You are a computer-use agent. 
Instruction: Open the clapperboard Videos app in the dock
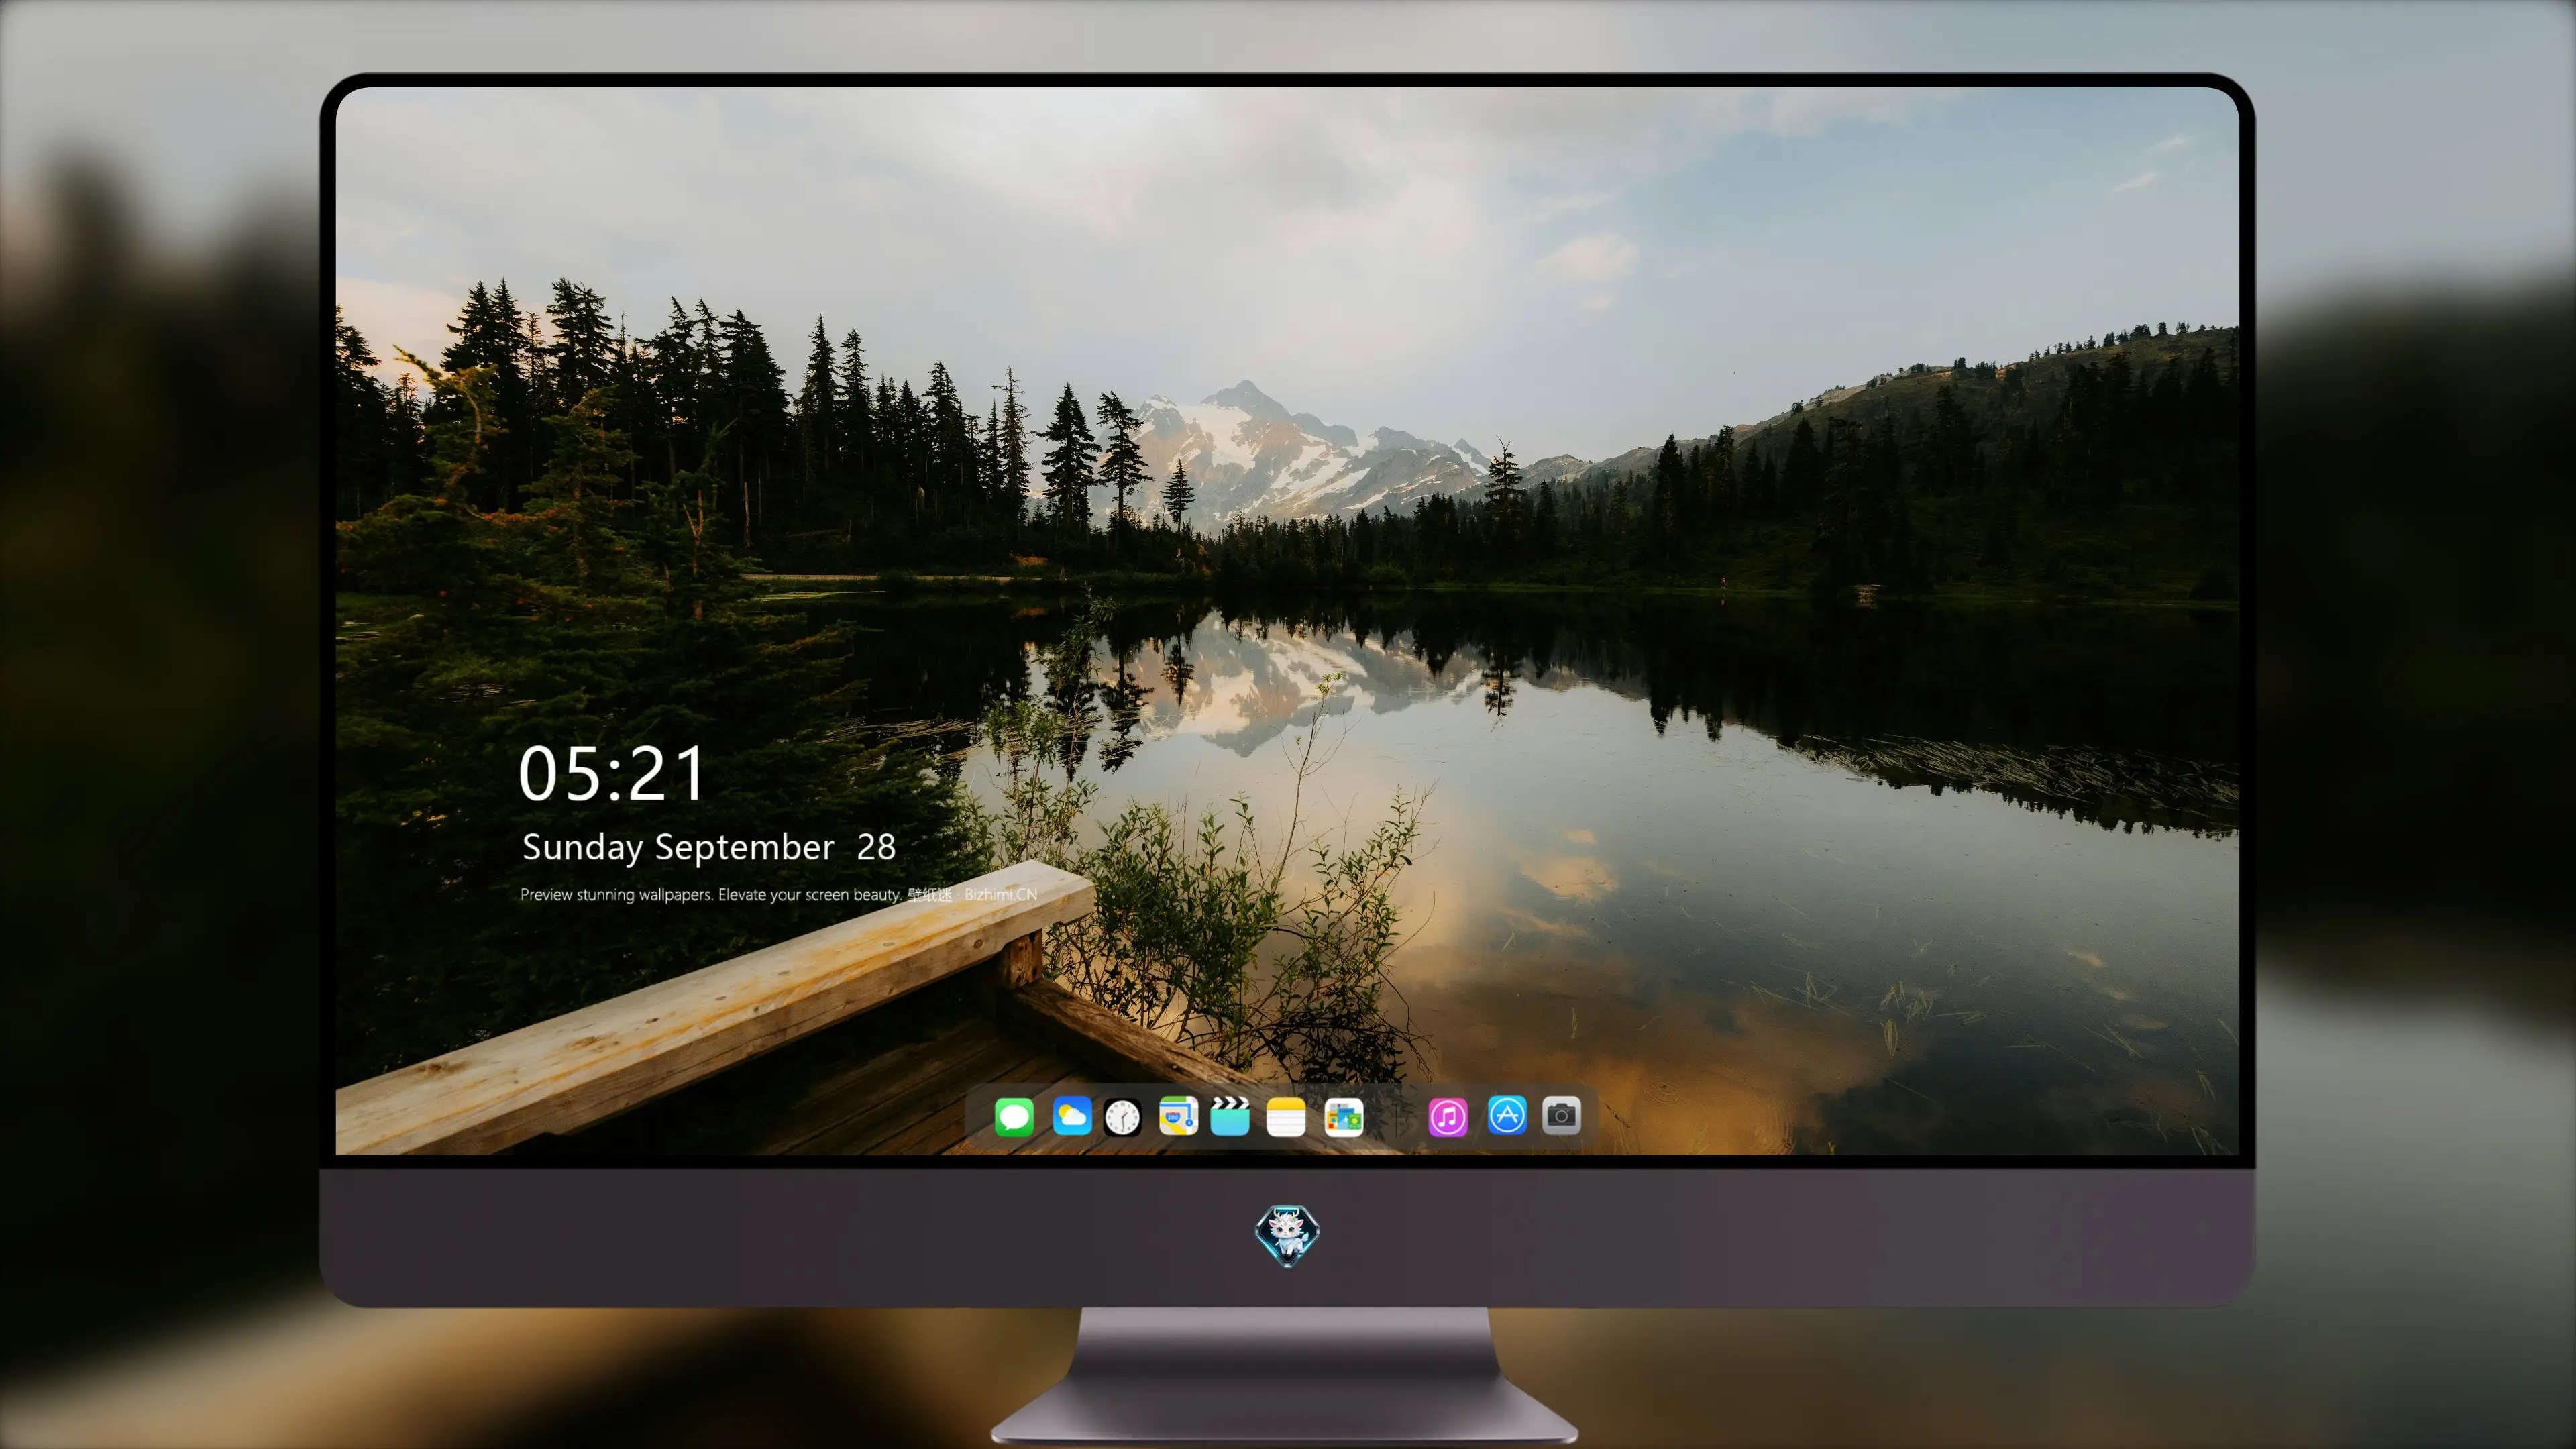point(1230,1116)
